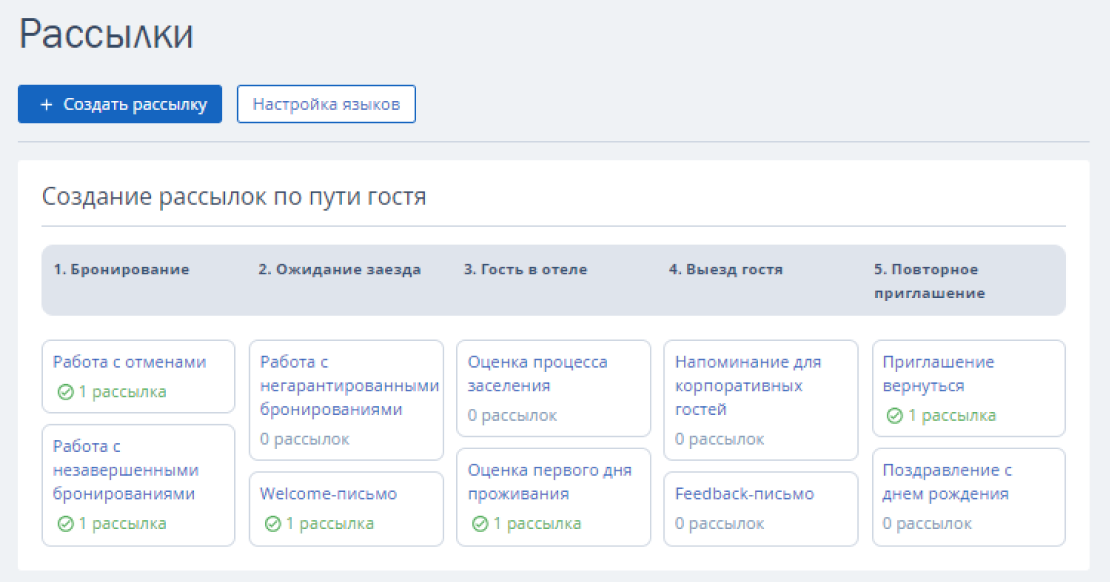Click 0 рассылок under Напоминание для корпоративных гостей
The image size is (1110, 582).
[x=719, y=439]
